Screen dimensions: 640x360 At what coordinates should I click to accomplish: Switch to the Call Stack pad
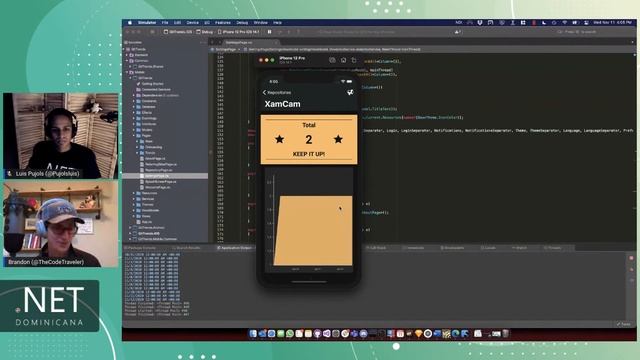coord(376,248)
